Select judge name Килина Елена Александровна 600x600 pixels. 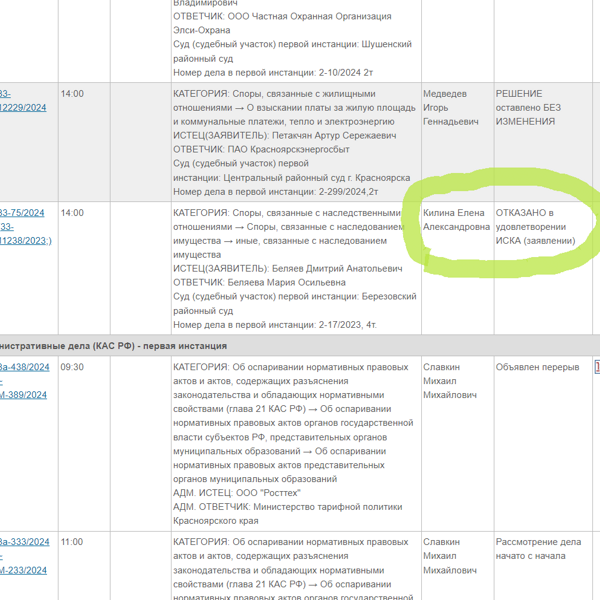[457, 220]
